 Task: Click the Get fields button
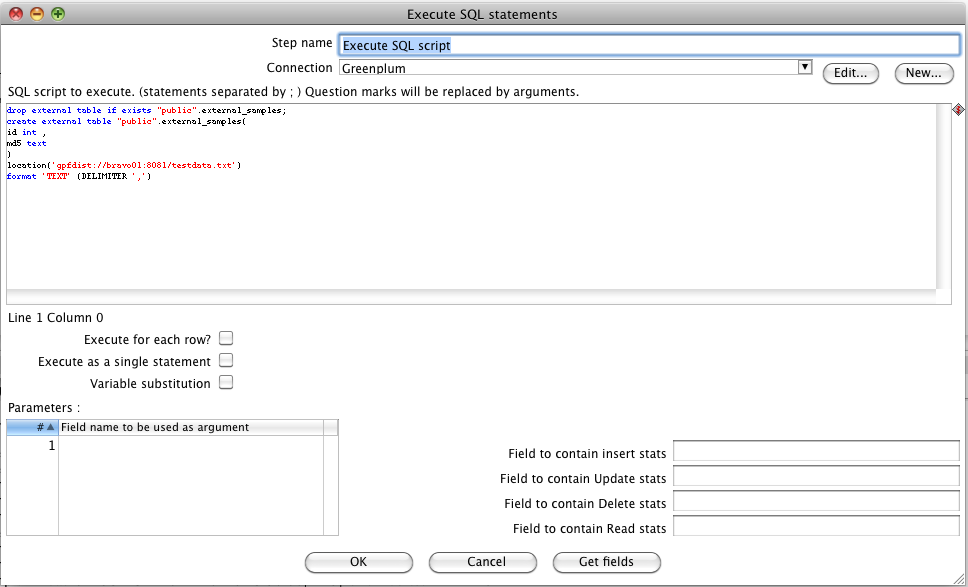tap(606, 562)
